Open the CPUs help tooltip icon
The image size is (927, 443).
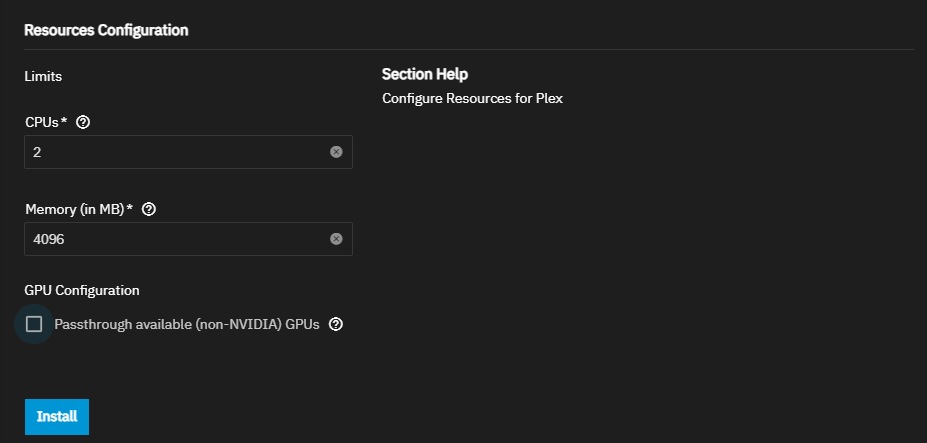tap(83, 122)
